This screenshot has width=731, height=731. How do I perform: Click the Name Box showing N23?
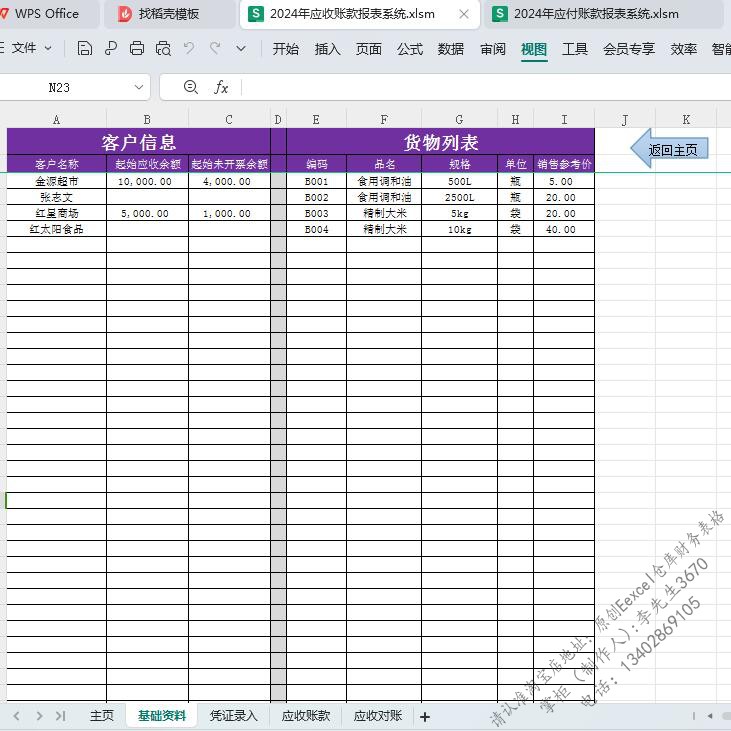pyautogui.click(x=59, y=87)
